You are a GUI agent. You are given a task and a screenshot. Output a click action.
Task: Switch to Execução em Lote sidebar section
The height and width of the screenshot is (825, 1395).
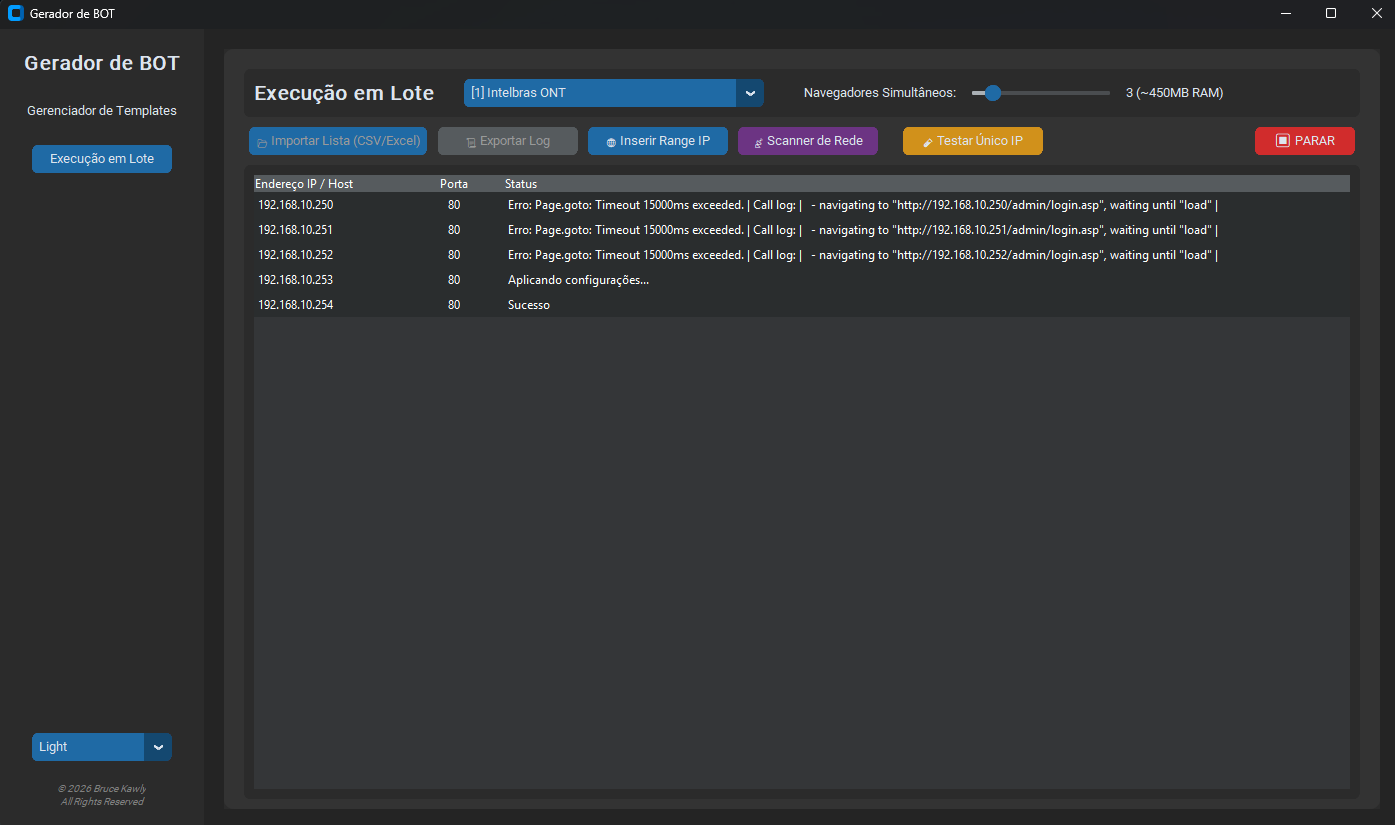pos(102,159)
